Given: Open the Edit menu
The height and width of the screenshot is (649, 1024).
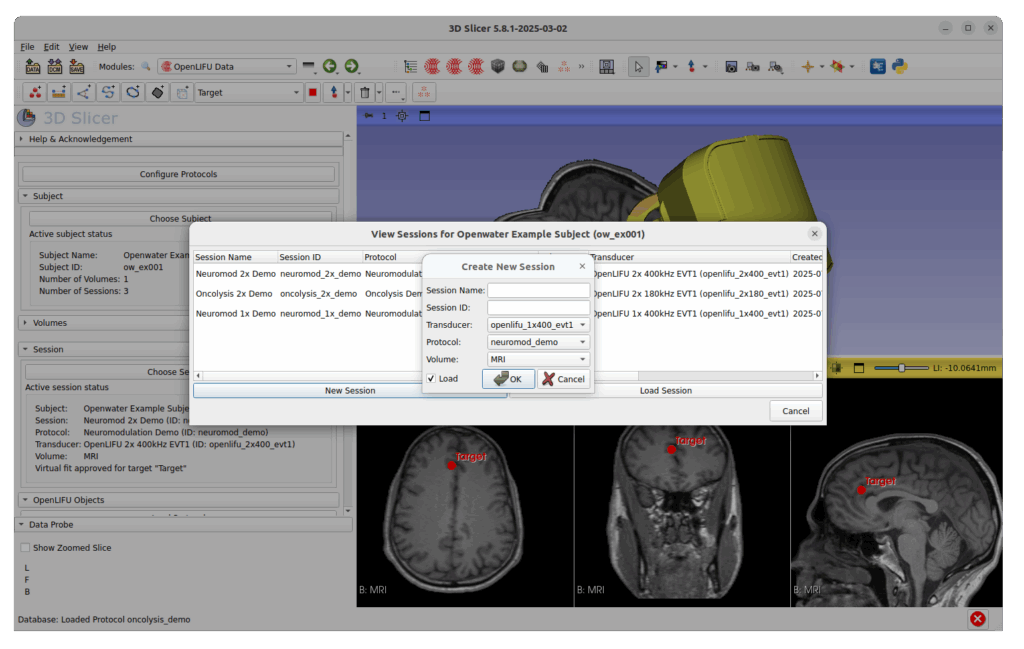Looking at the screenshot, I should (52, 47).
